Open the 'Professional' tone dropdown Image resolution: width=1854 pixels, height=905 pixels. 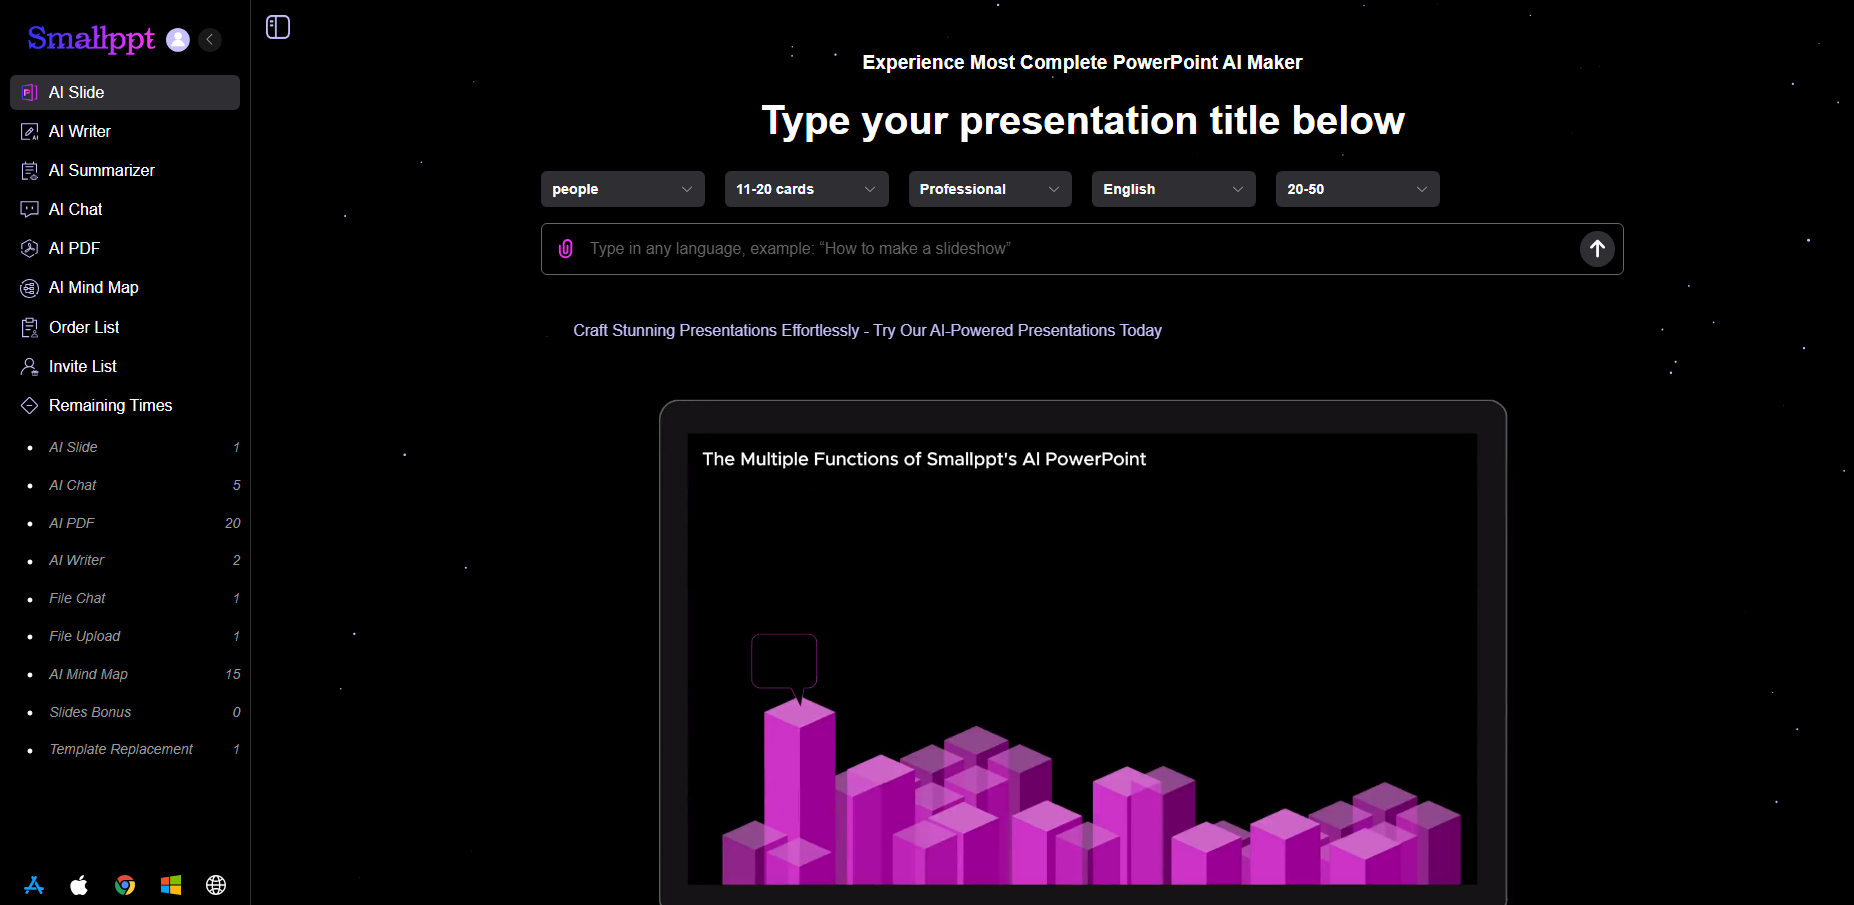pyautogui.click(x=990, y=189)
